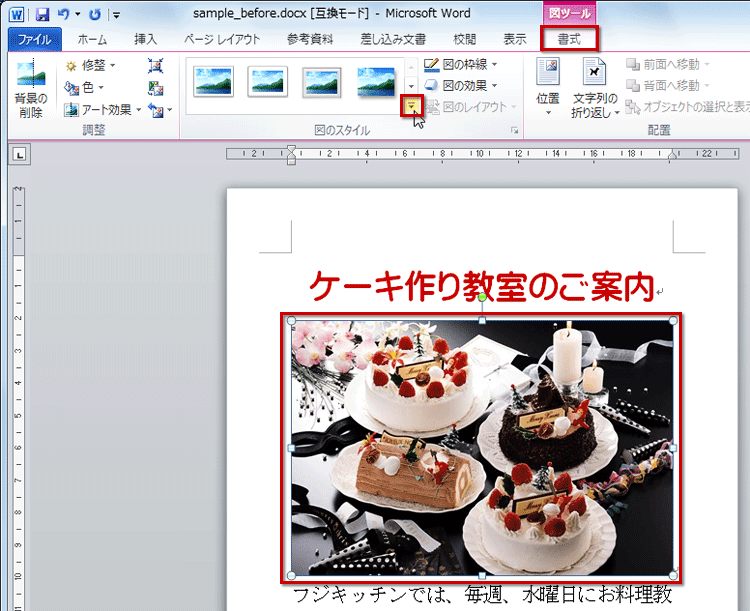Open the アート効果 artistic effects dropdown

click(x=103, y=110)
